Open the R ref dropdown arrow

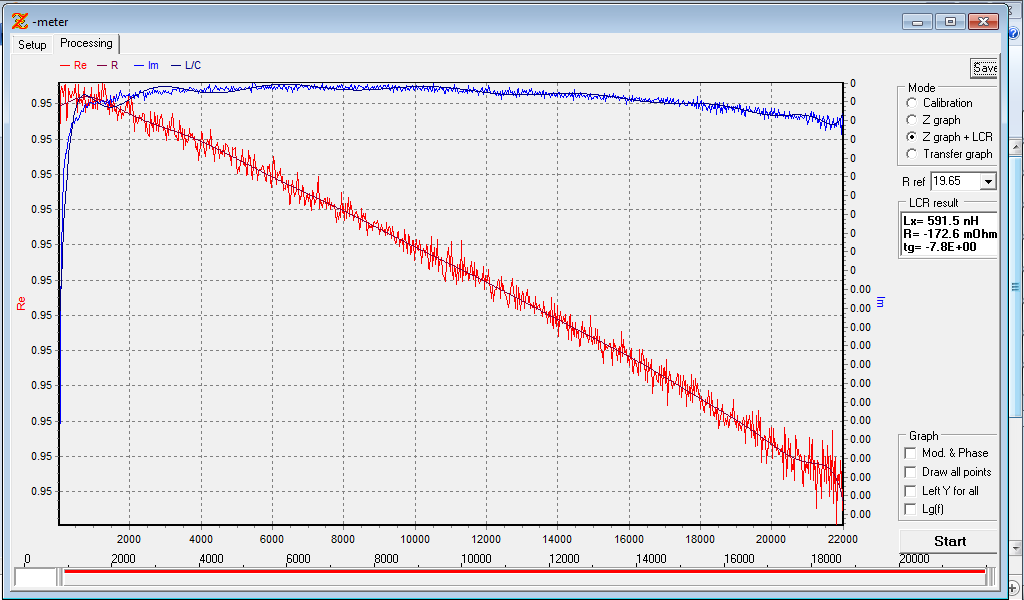pyautogui.click(x=988, y=181)
